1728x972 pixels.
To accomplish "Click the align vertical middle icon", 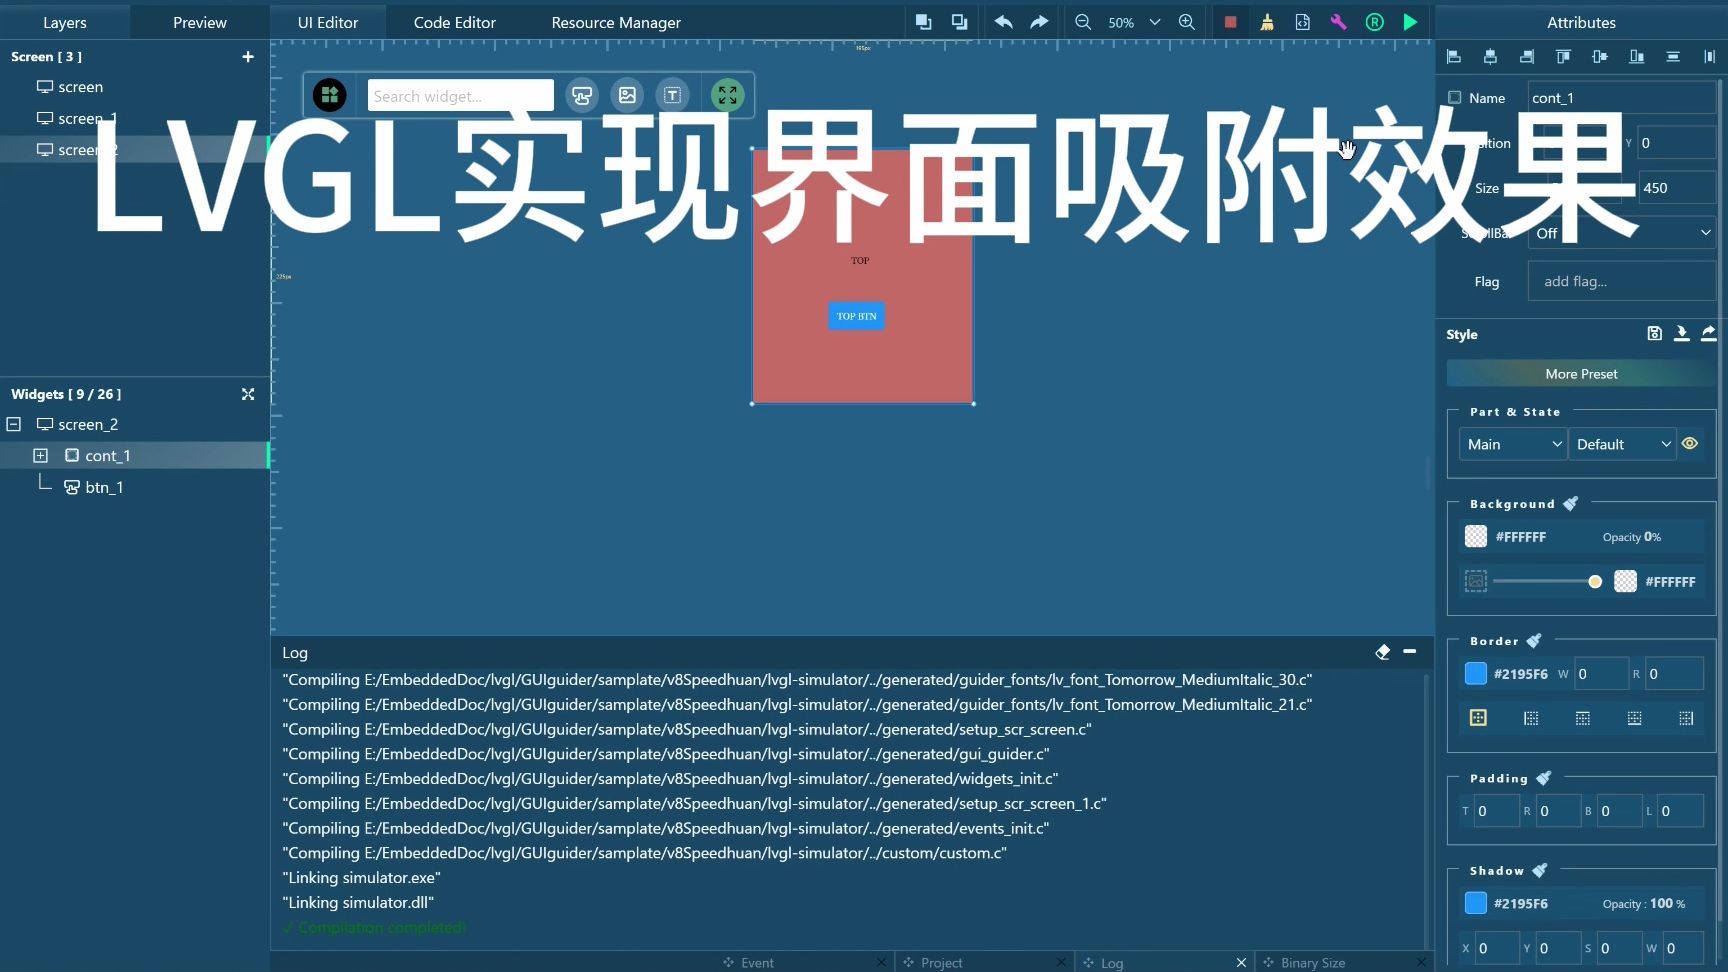I will click(x=1600, y=57).
